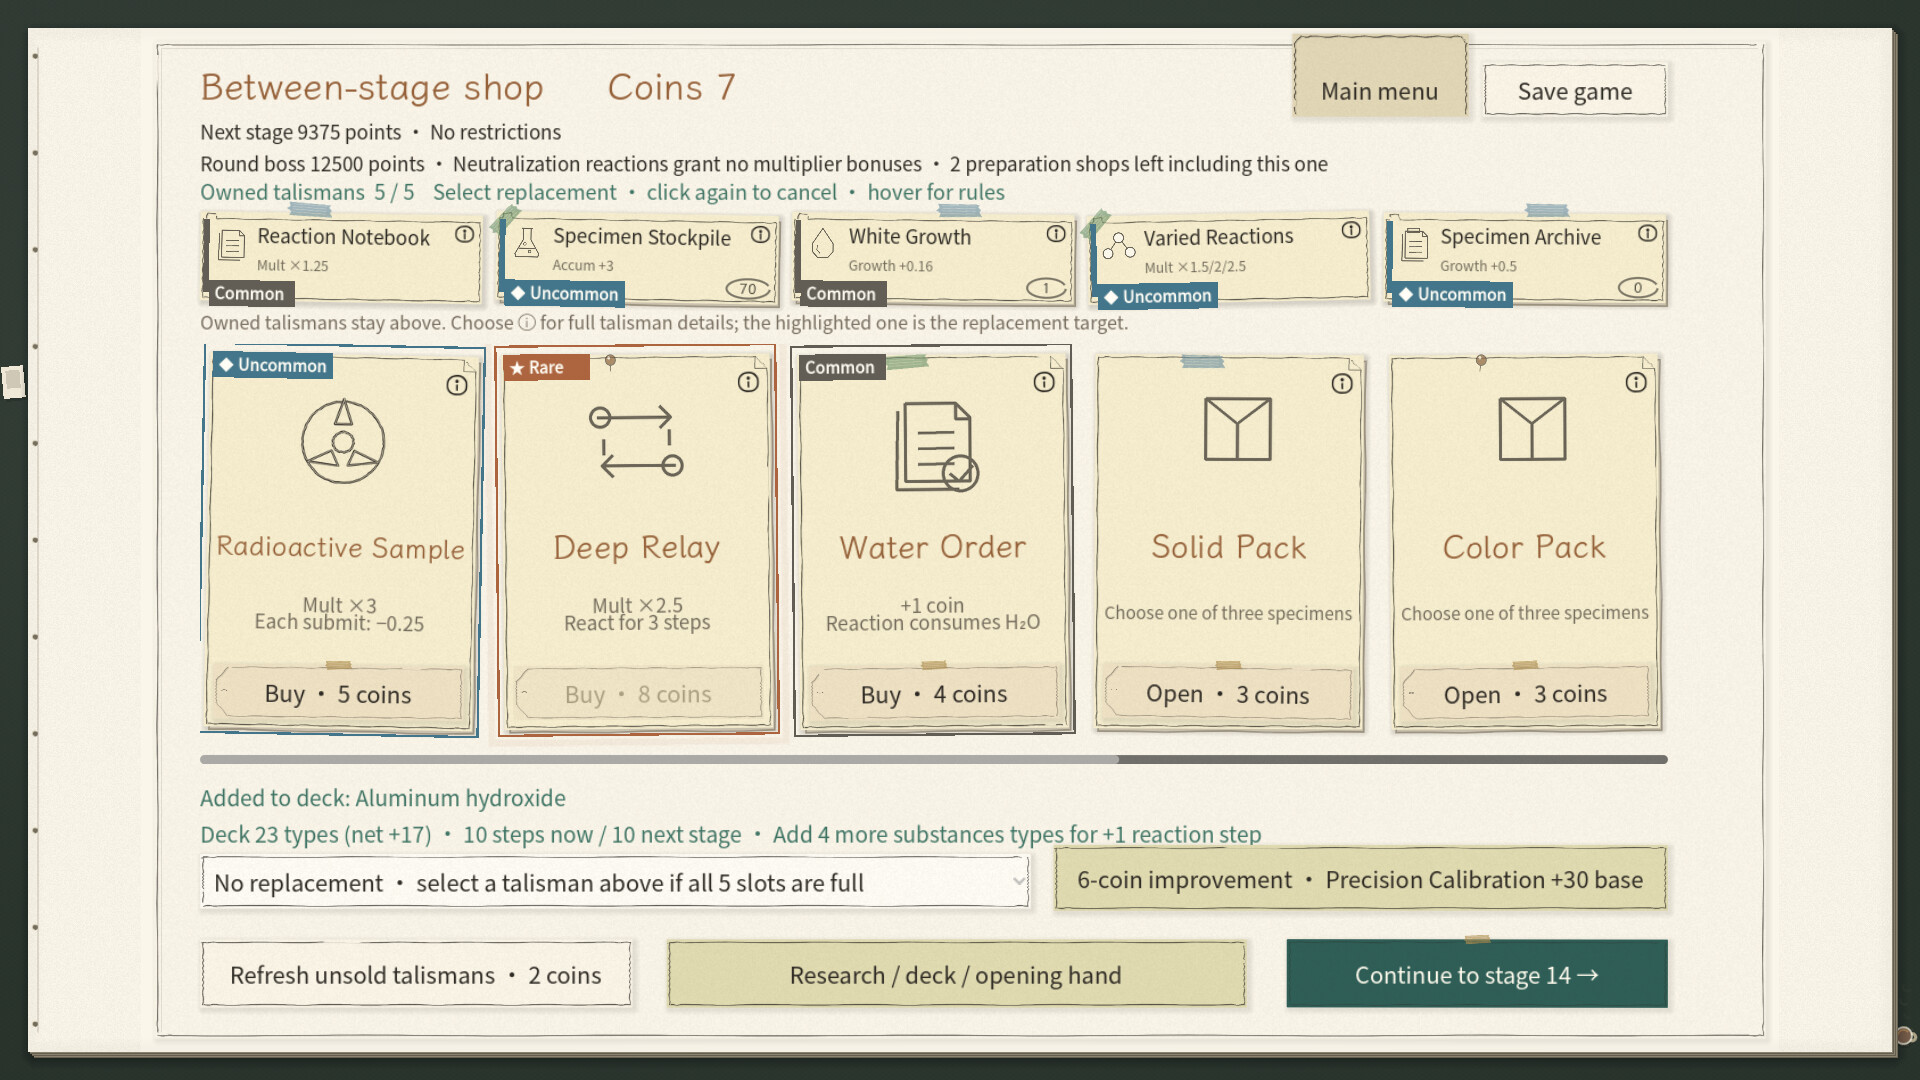
Task: Open Research / deck / opening hand
Action: (x=956, y=974)
